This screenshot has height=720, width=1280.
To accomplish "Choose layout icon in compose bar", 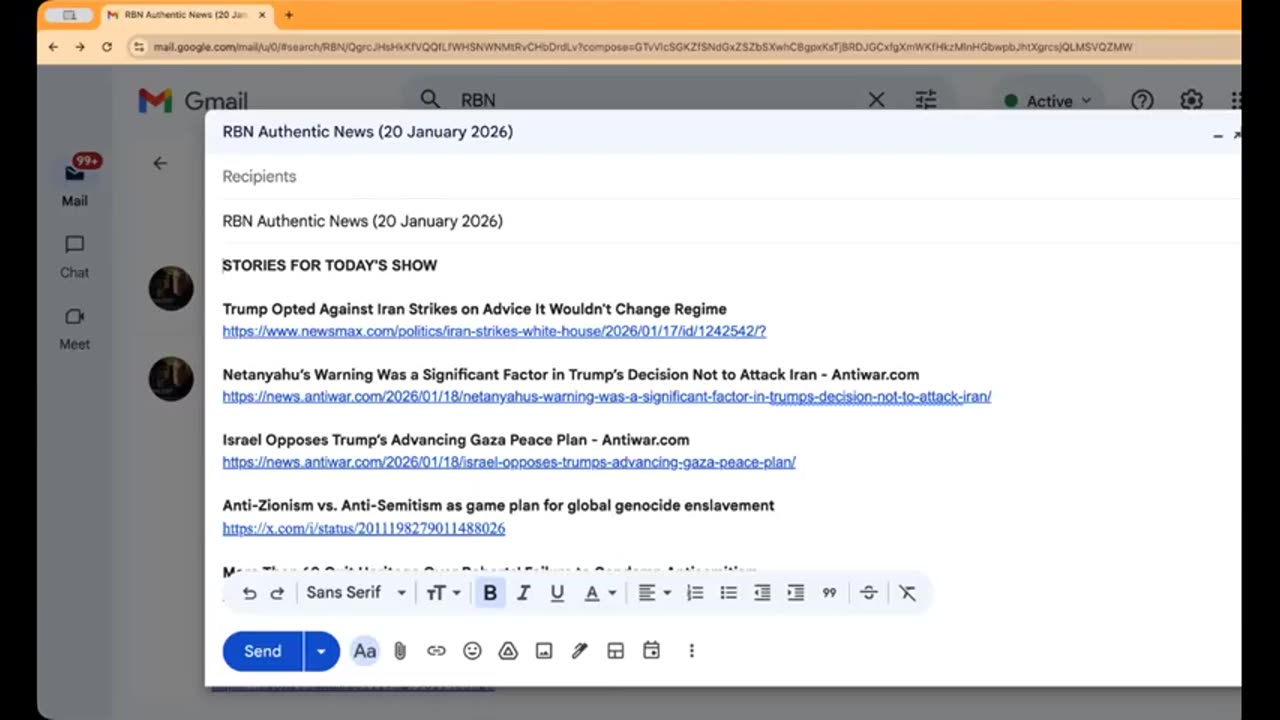I will click(x=615, y=651).
